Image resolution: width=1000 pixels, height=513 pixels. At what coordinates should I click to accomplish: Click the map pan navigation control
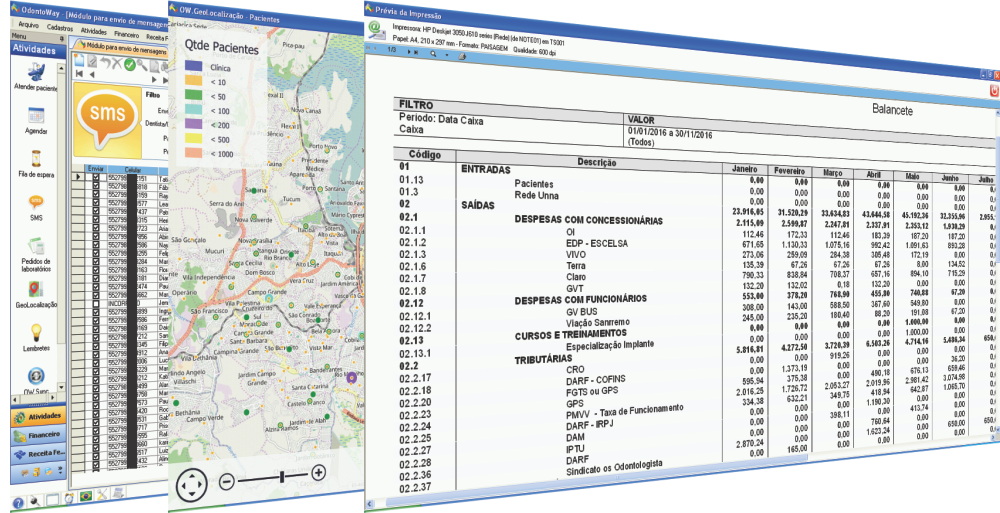point(191,484)
